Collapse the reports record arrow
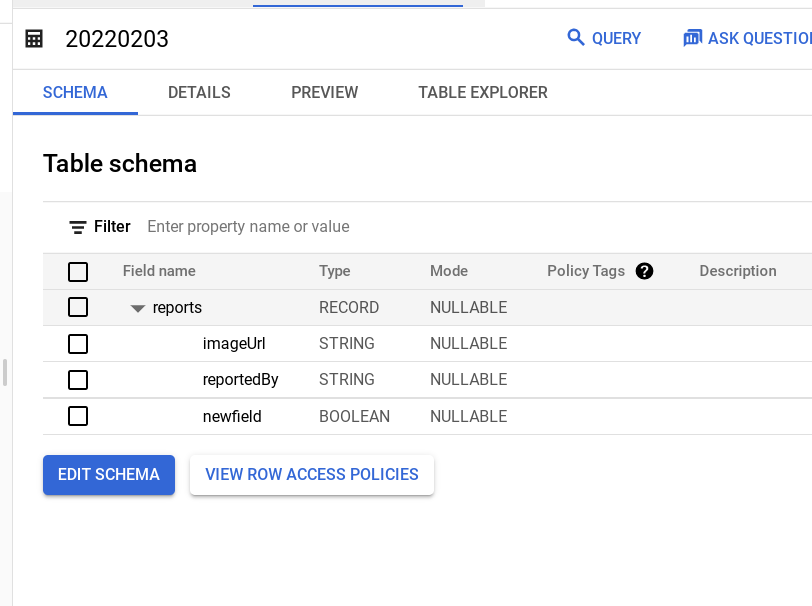 click(x=138, y=308)
